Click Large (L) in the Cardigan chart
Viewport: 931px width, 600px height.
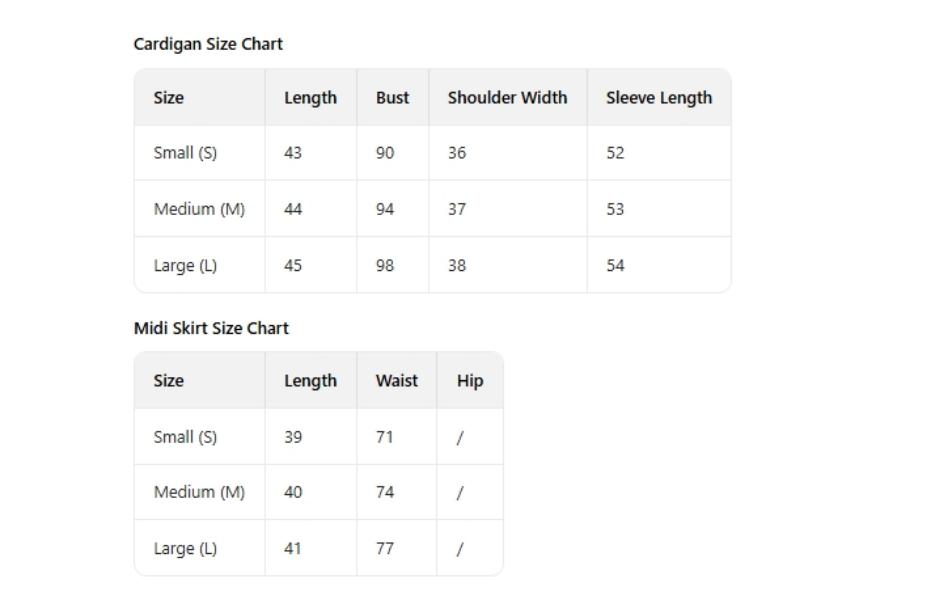click(185, 266)
